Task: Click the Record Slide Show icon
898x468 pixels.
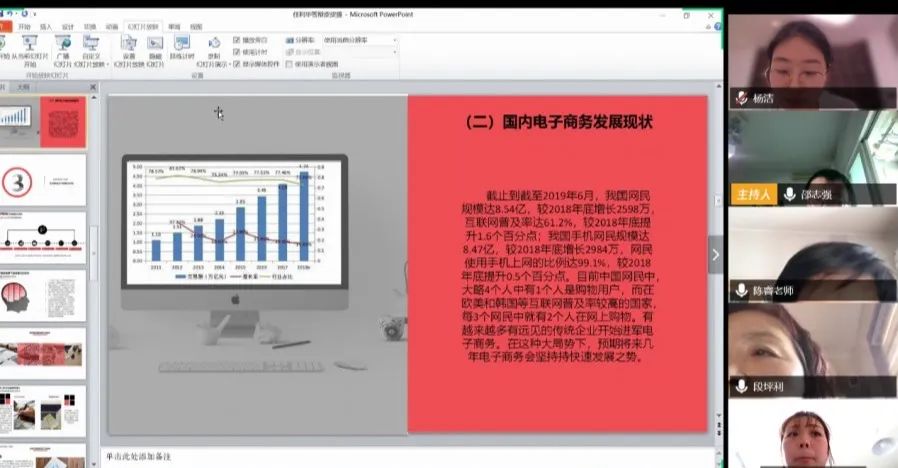Action: pyautogui.click(x=216, y=44)
